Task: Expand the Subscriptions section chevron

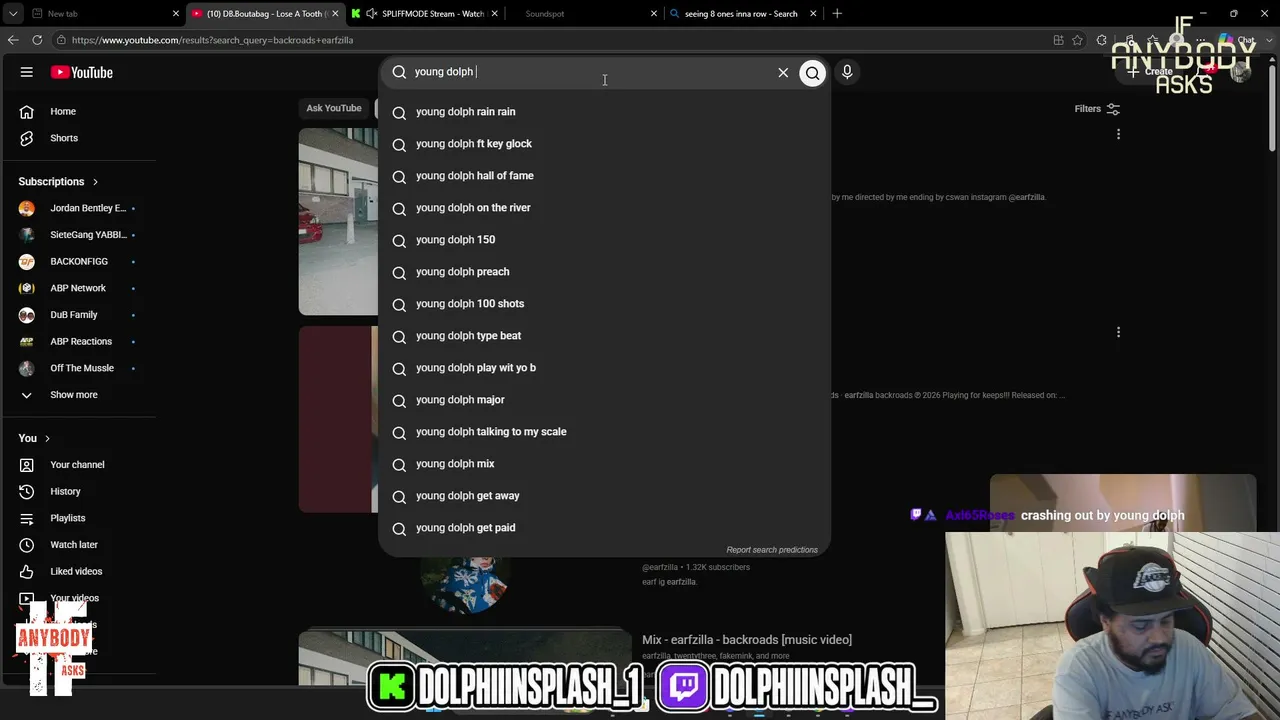Action: coord(95,182)
